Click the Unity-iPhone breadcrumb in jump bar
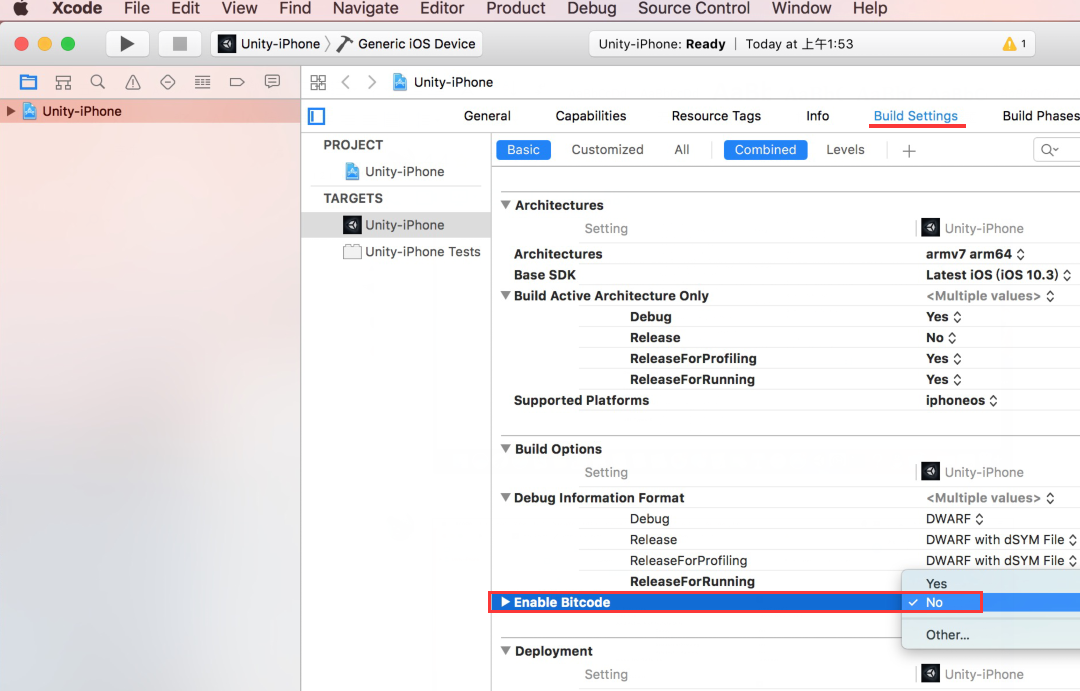 (x=443, y=83)
